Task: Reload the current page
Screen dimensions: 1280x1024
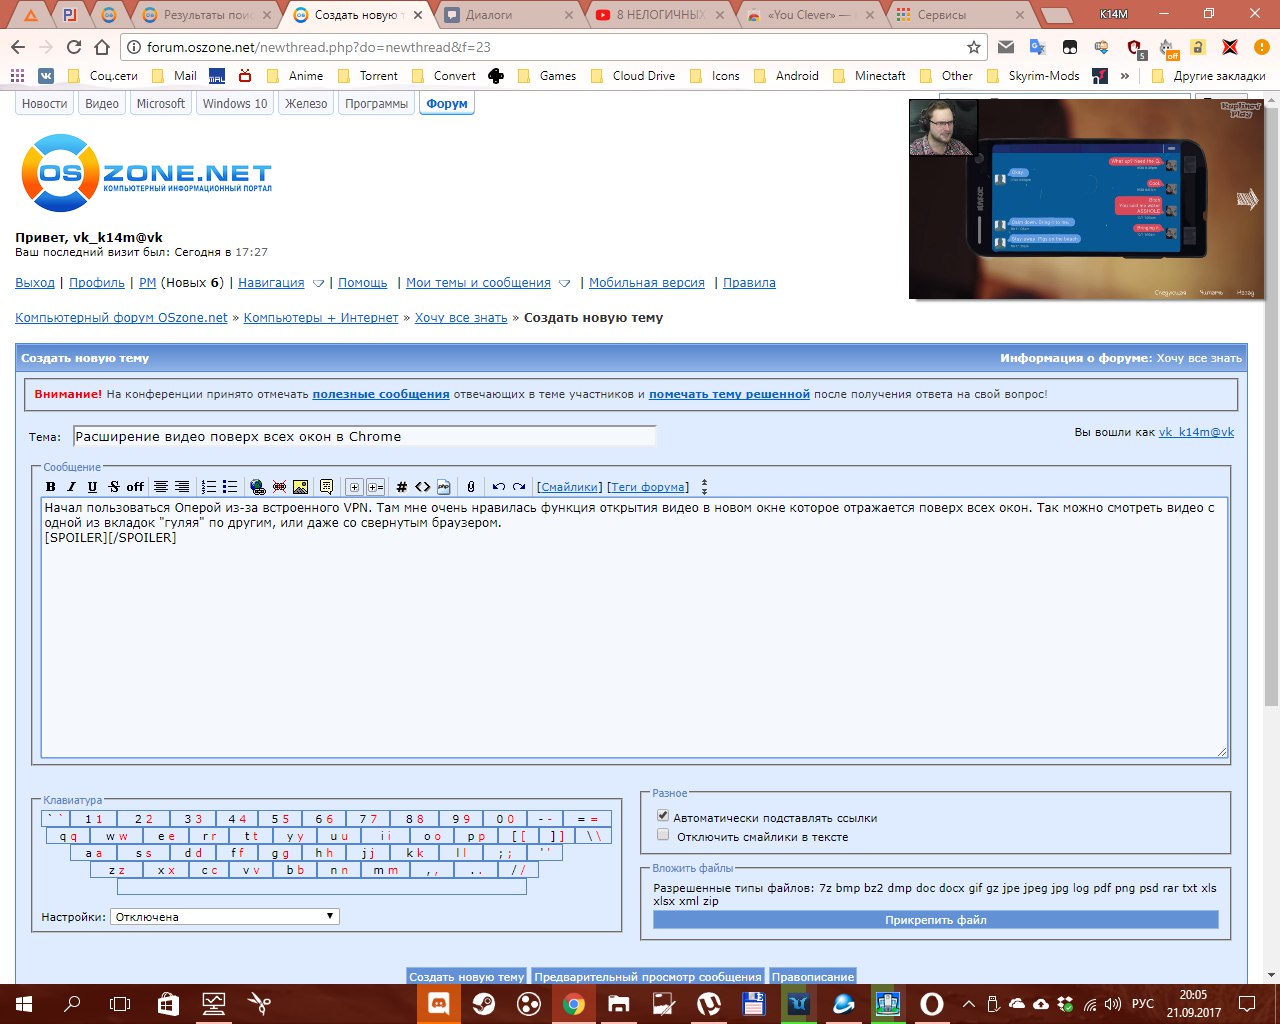Action: pos(73,47)
